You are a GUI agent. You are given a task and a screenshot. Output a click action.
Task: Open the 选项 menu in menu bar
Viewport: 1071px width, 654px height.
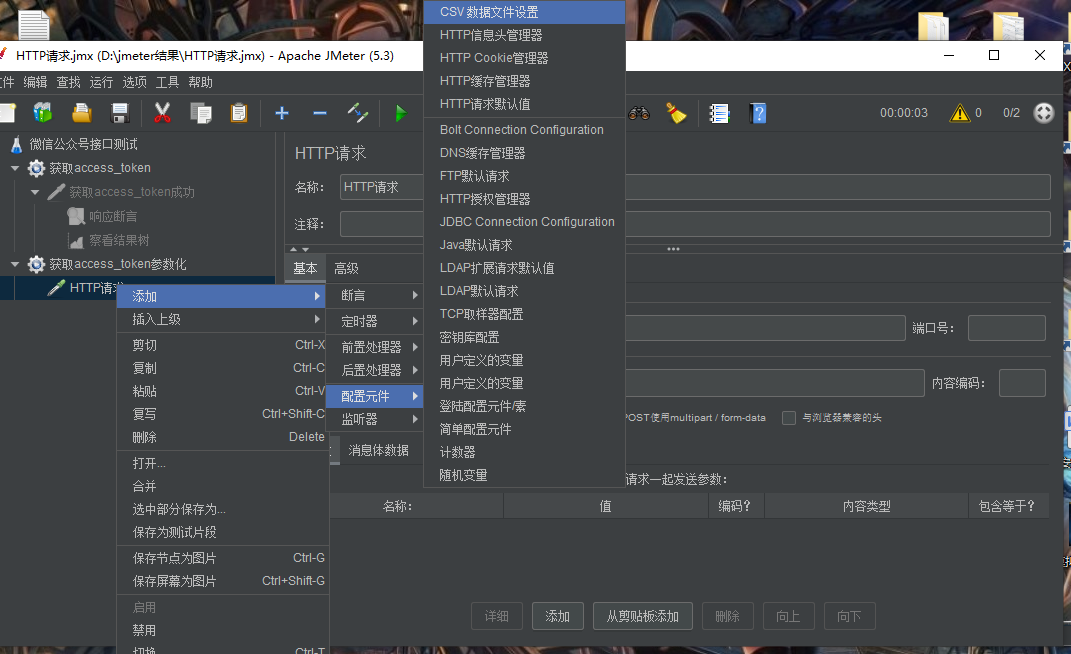[x=135, y=83]
